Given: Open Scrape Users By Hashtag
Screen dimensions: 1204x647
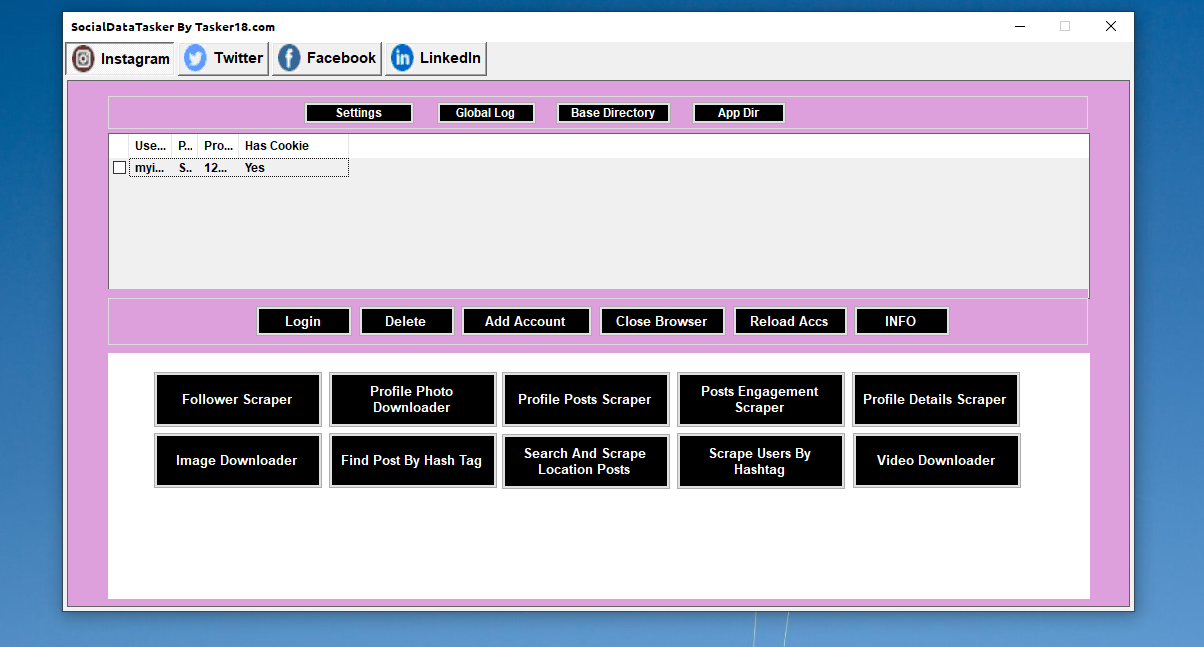Looking at the screenshot, I should (760, 461).
